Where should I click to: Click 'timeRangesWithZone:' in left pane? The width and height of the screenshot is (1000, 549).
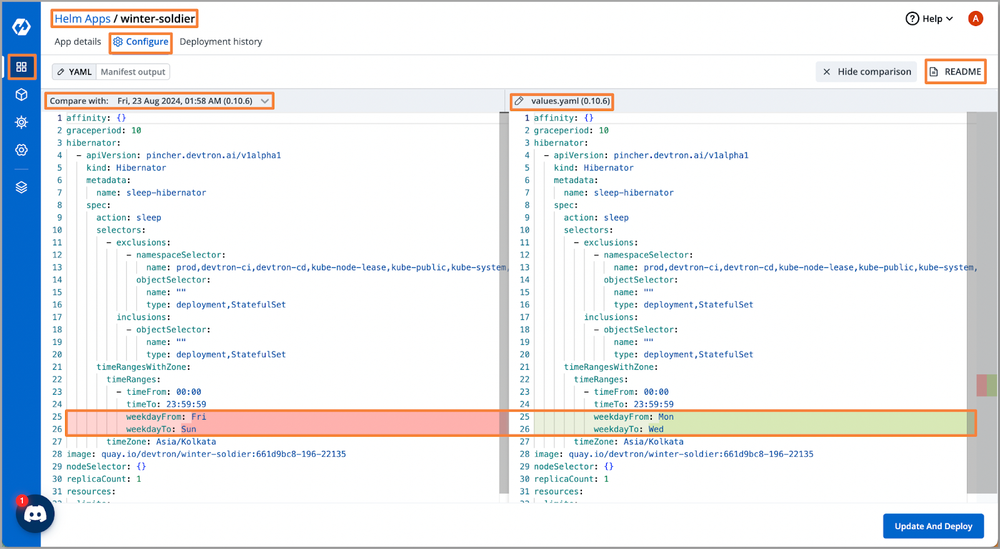click(x=143, y=367)
